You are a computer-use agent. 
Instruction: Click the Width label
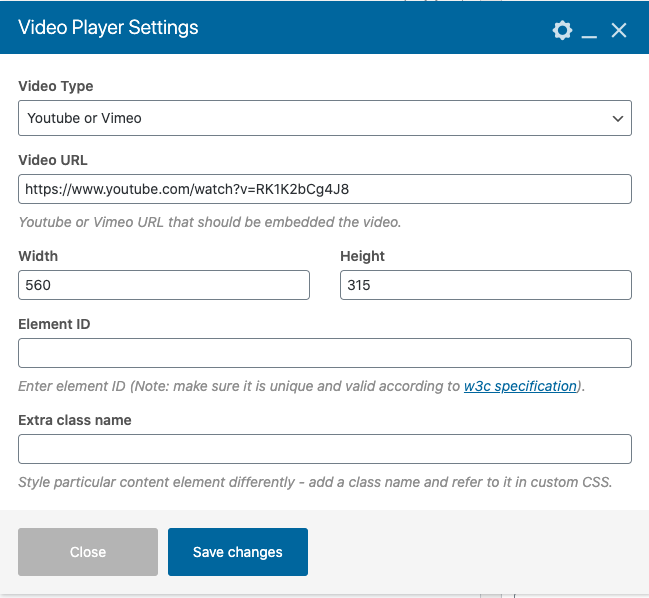tap(38, 256)
